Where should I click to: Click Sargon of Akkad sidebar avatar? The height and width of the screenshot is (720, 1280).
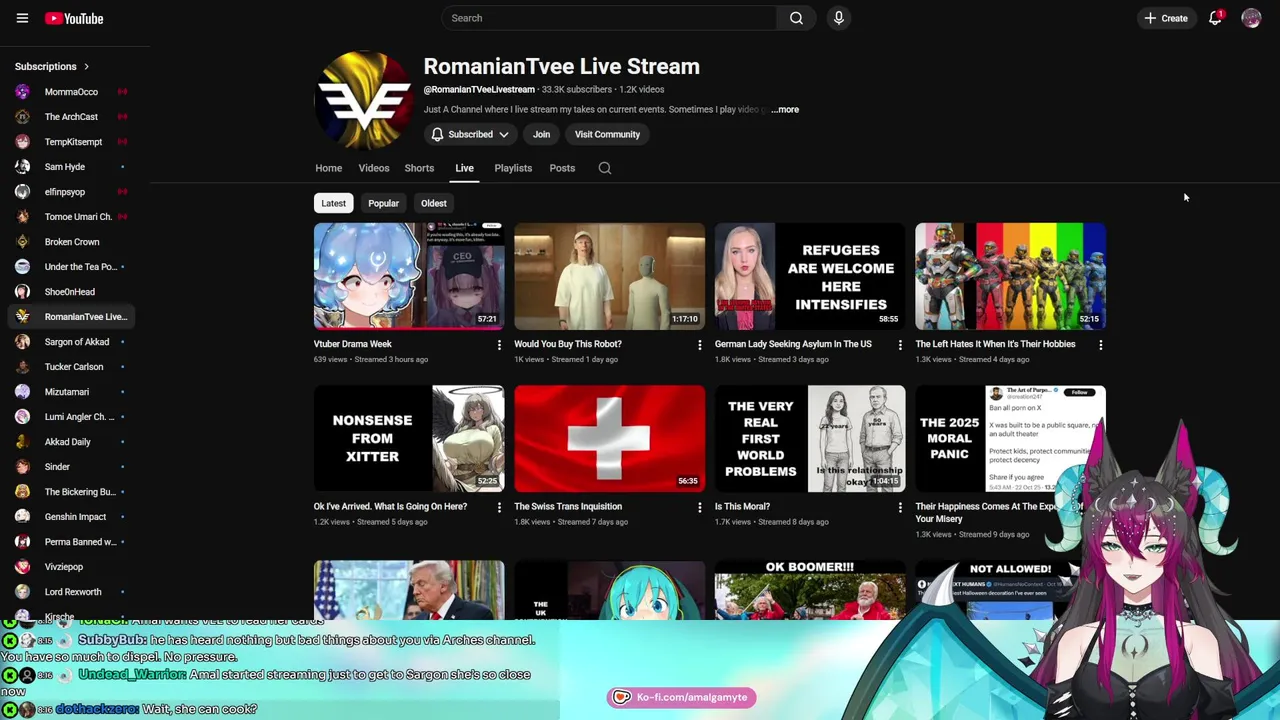22,342
